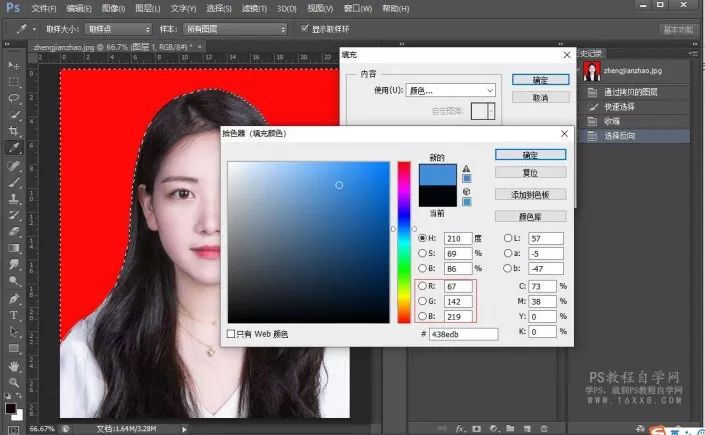
Task: Click the 添加到色板 button
Action: 531,194
